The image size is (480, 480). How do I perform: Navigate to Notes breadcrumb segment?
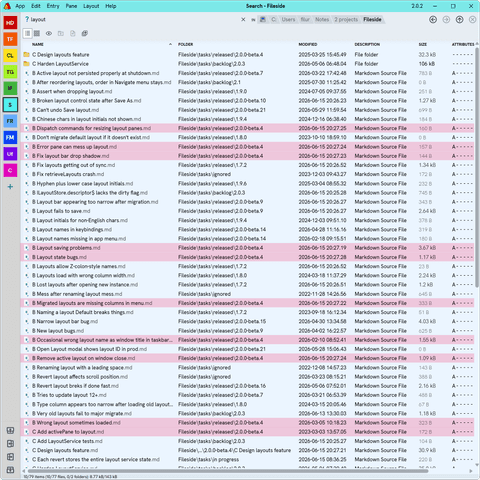pos(322,20)
